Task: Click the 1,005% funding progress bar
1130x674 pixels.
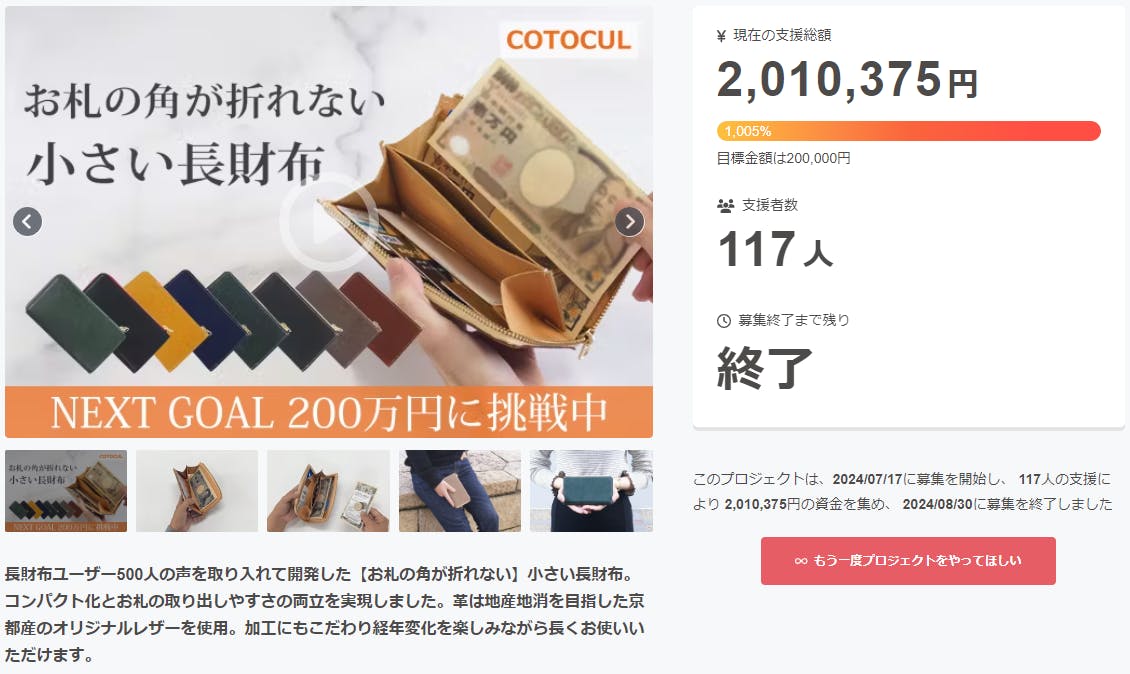Action: tap(908, 131)
